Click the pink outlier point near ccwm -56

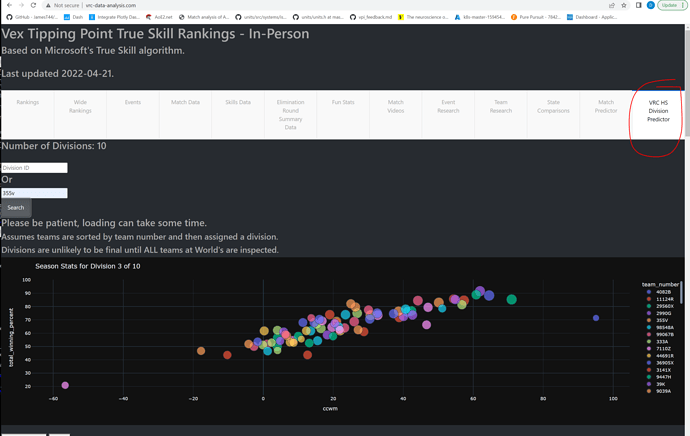pyautogui.click(x=65, y=385)
